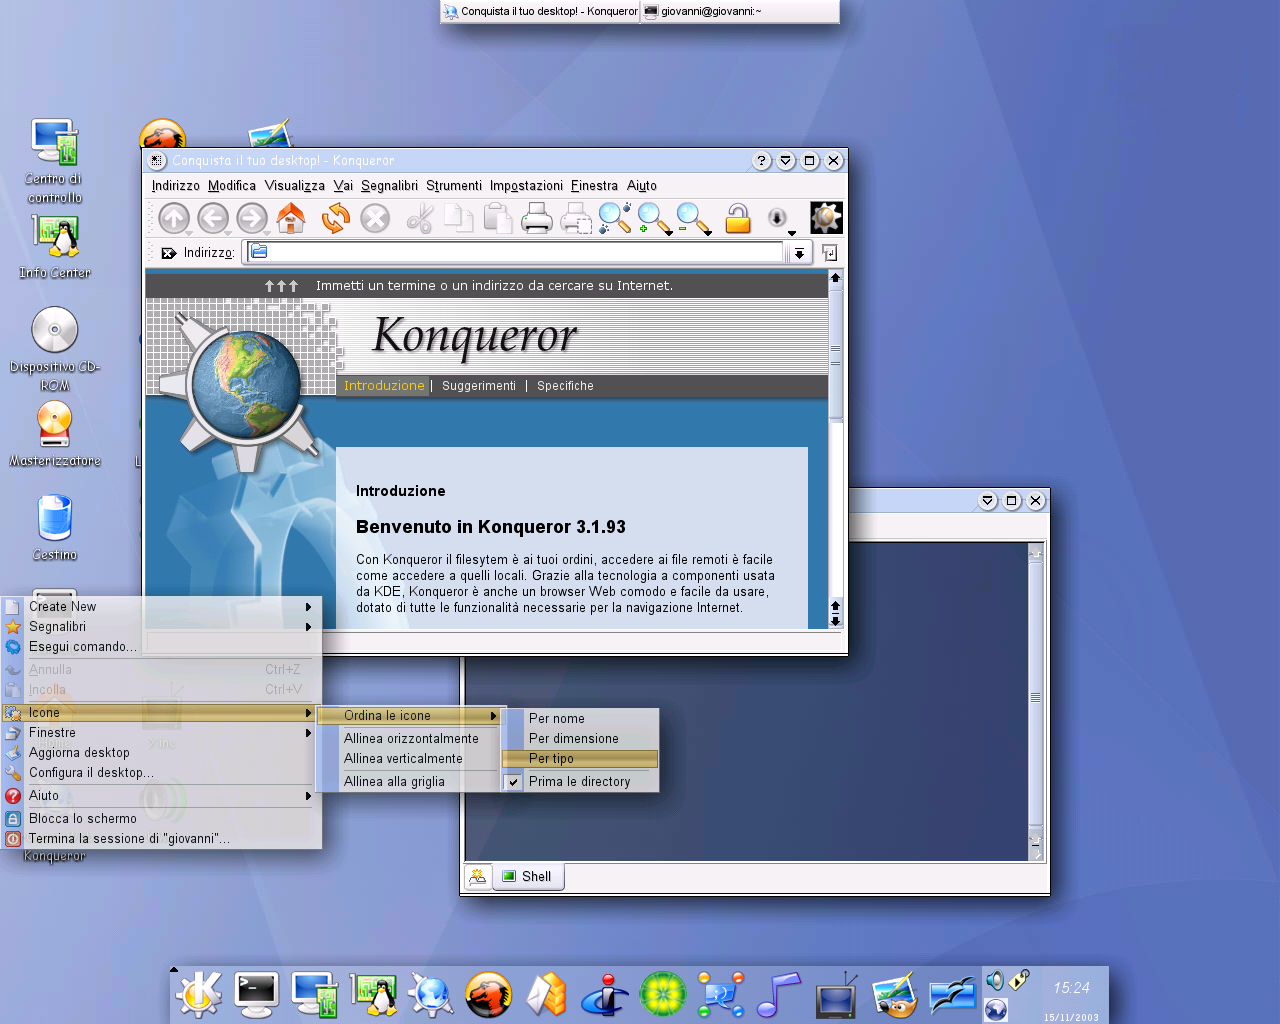Click the volume speaker tray icon
Image resolution: width=1280 pixels, height=1024 pixels.
995,980
